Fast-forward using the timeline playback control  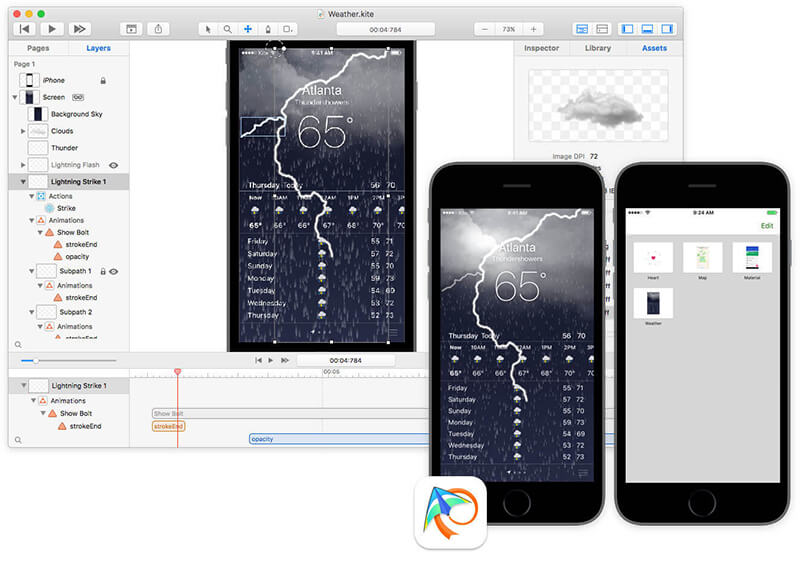(285, 360)
